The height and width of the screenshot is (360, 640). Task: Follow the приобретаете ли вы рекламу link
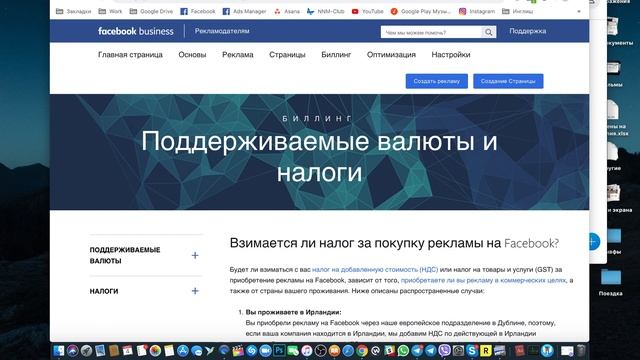[483, 280]
